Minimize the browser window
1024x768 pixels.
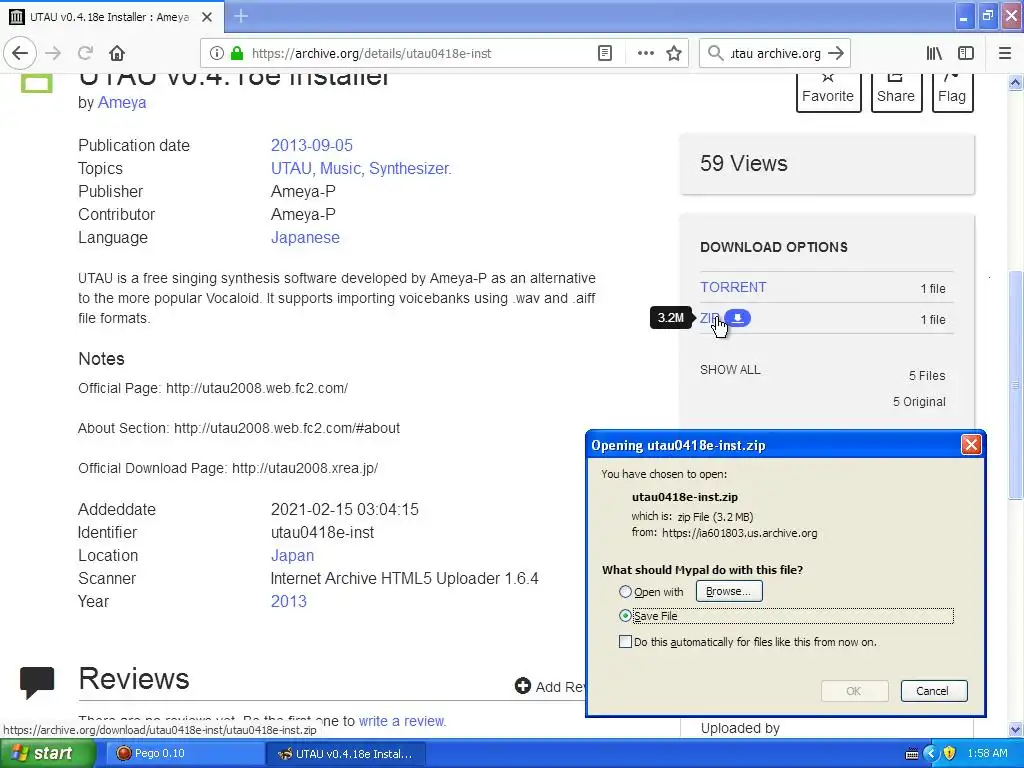coord(963,16)
